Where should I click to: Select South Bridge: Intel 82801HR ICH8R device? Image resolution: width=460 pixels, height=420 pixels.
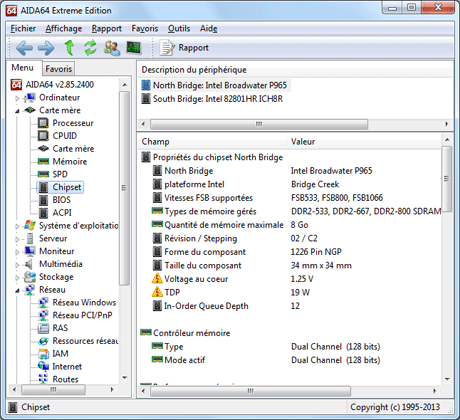pos(213,99)
